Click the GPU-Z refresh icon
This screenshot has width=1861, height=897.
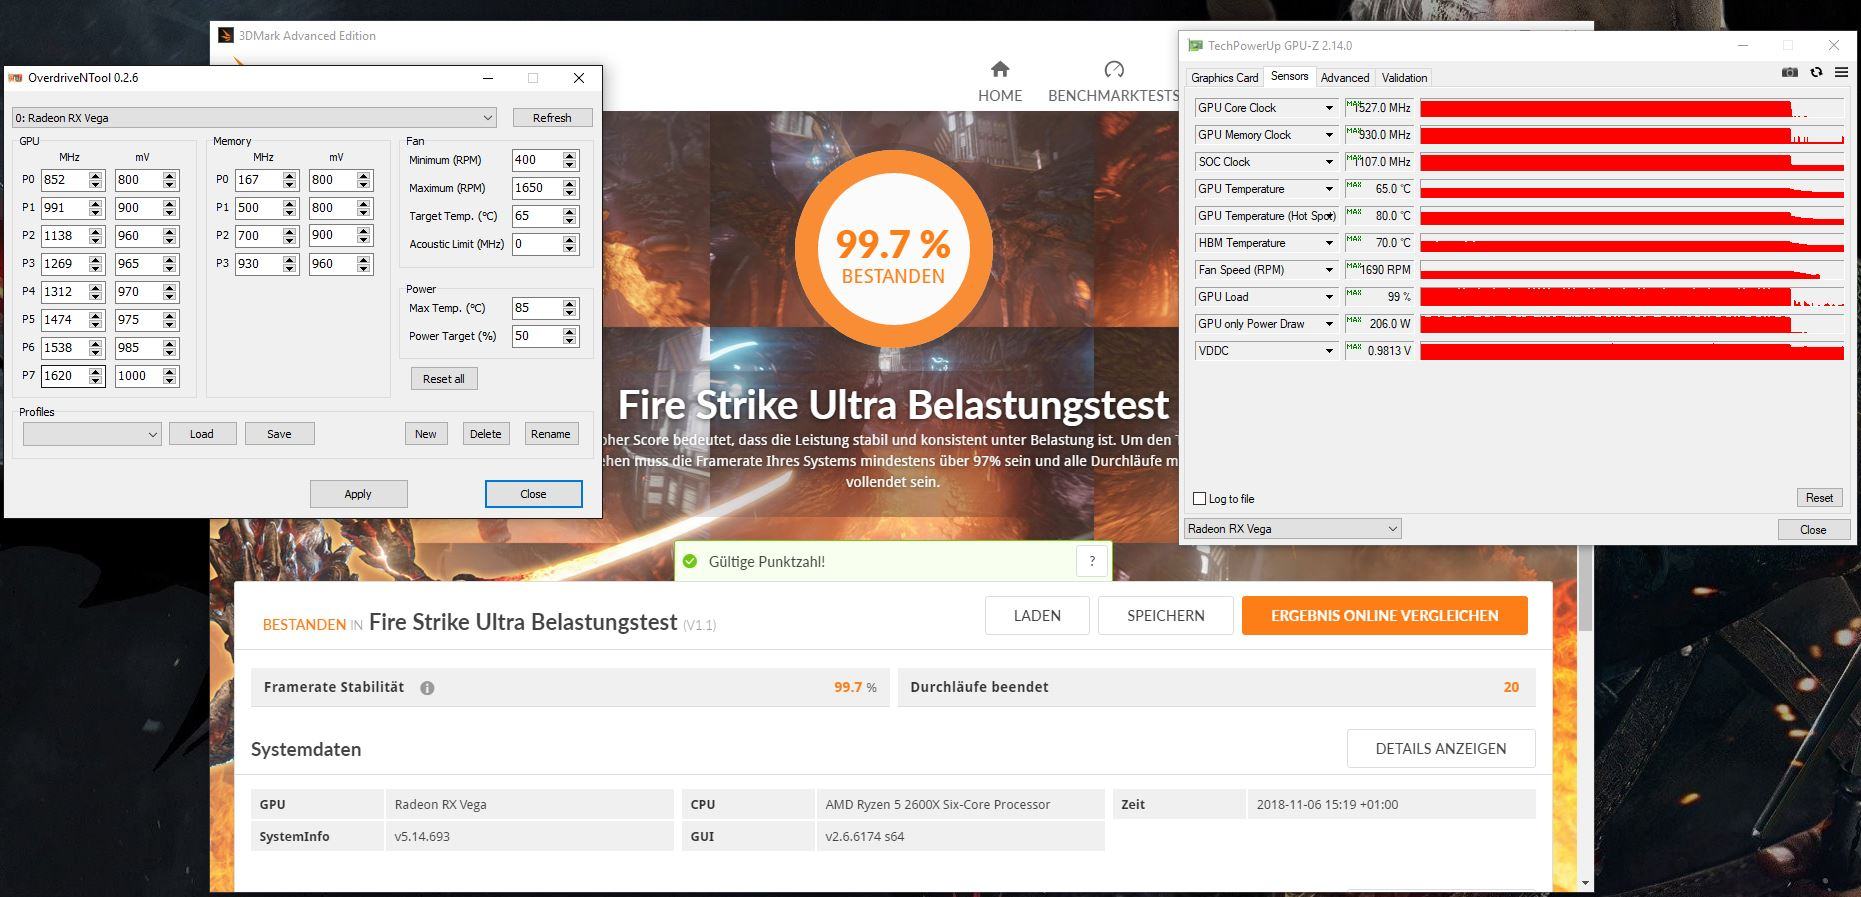(x=1816, y=72)
